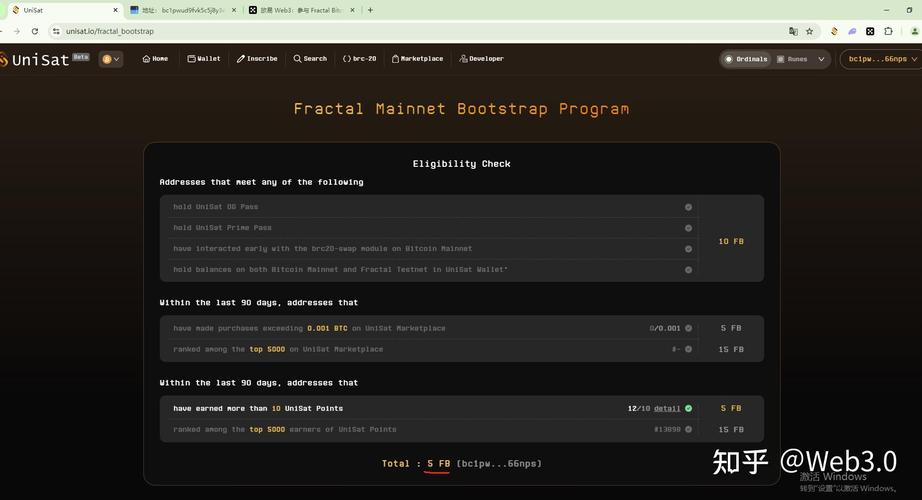
Task: Click status dot for hold balances row
Action: pos(688,270)
